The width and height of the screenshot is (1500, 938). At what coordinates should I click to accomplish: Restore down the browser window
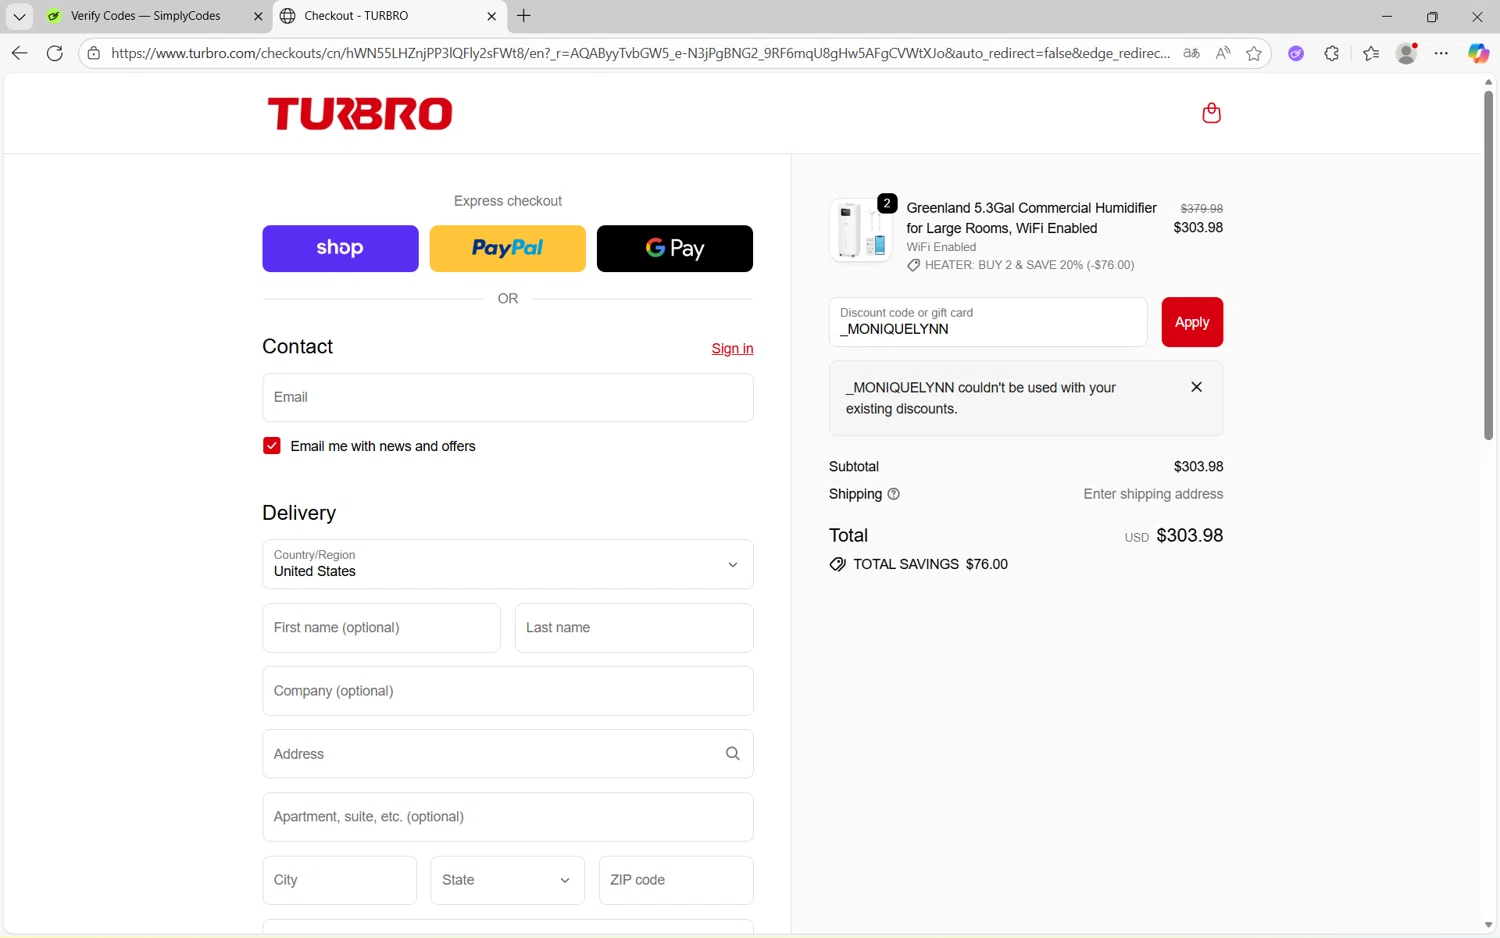coord(1432,16)
